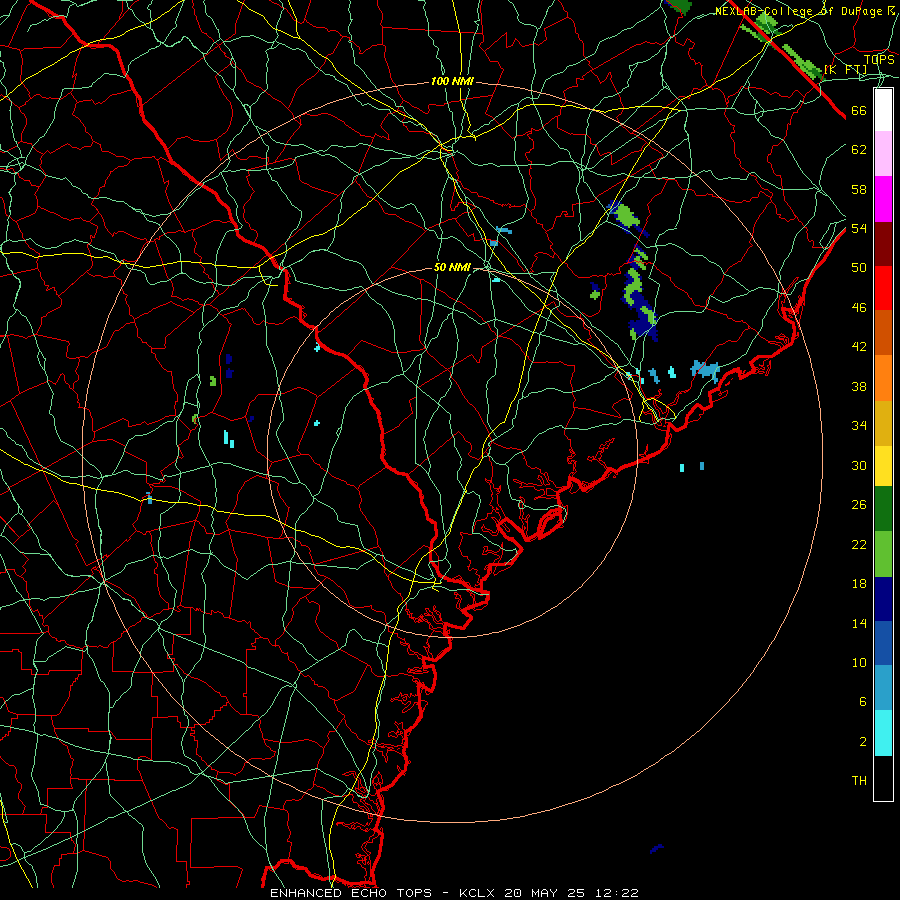Click the '[K FT]' units label

(x=845, y=70)
